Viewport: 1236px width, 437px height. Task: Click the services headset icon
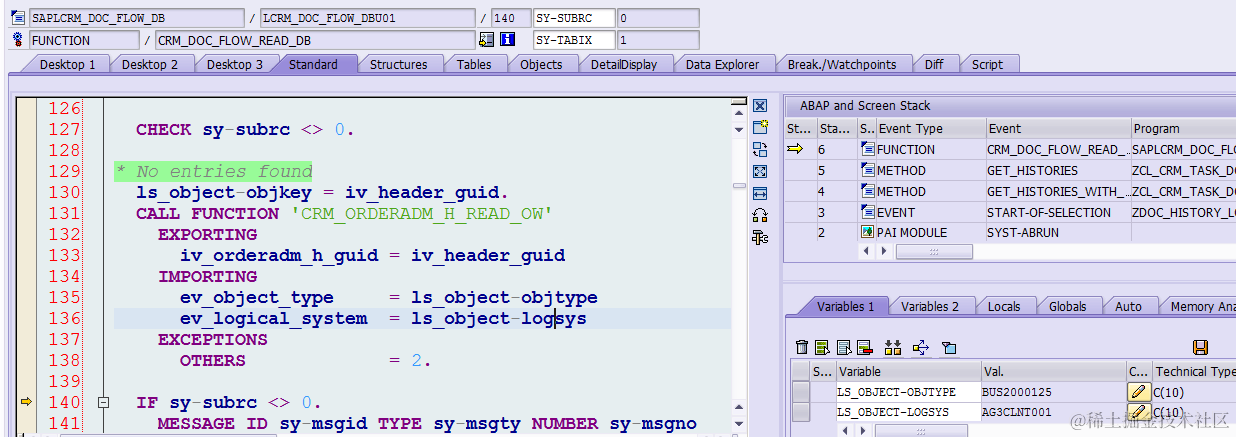pos(760,215)
